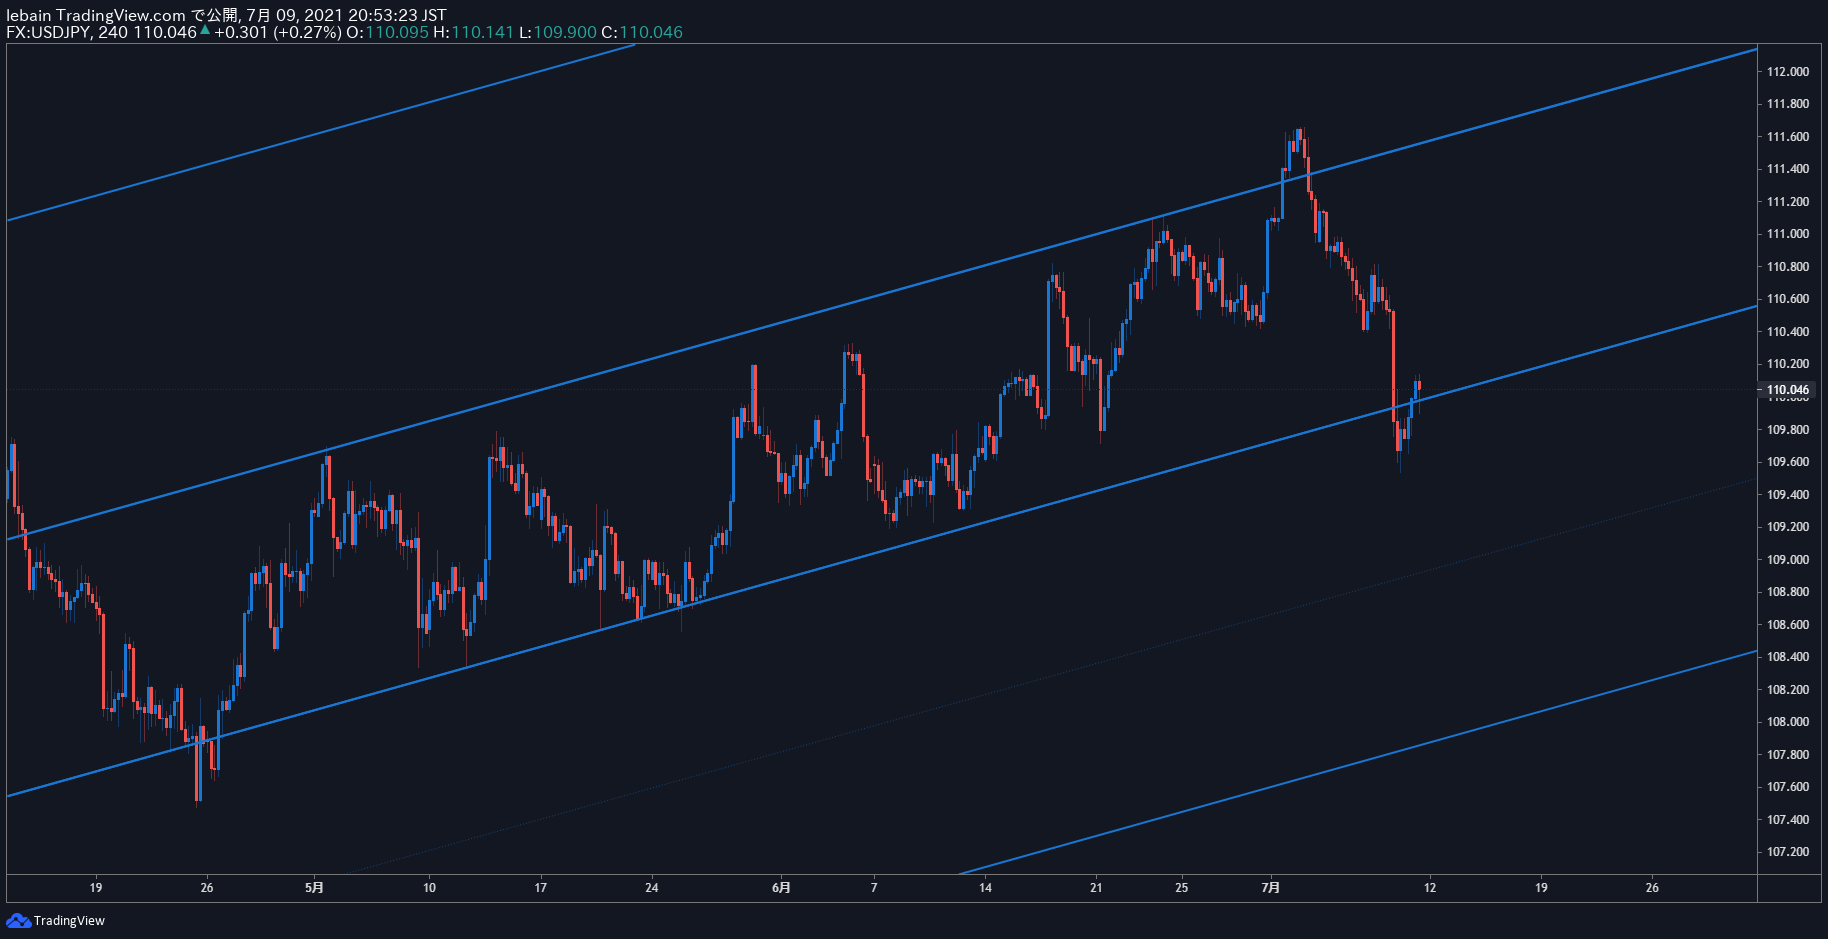Click the 111.800 price axis label
This screenshot has width=1828, height=939.
tap(1787, 104)
